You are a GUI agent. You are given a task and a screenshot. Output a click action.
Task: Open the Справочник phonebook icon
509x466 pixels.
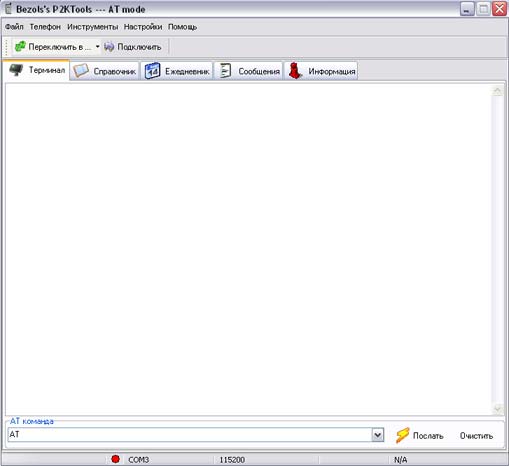pyautogui.click(x=81, y=71)
